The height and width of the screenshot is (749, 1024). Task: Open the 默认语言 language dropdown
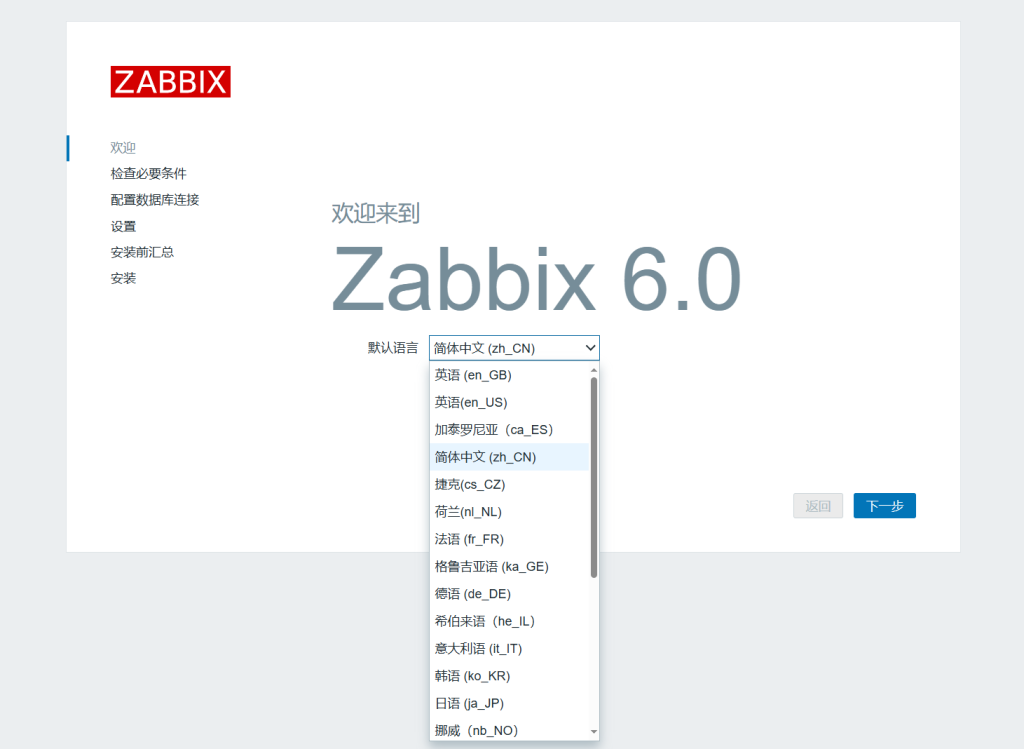coord(514,348)
